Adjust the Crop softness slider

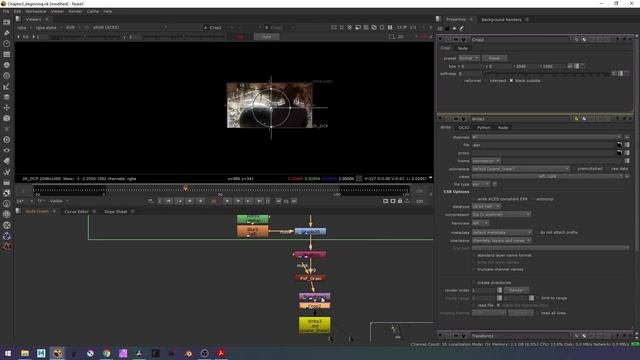click(547, 74)
